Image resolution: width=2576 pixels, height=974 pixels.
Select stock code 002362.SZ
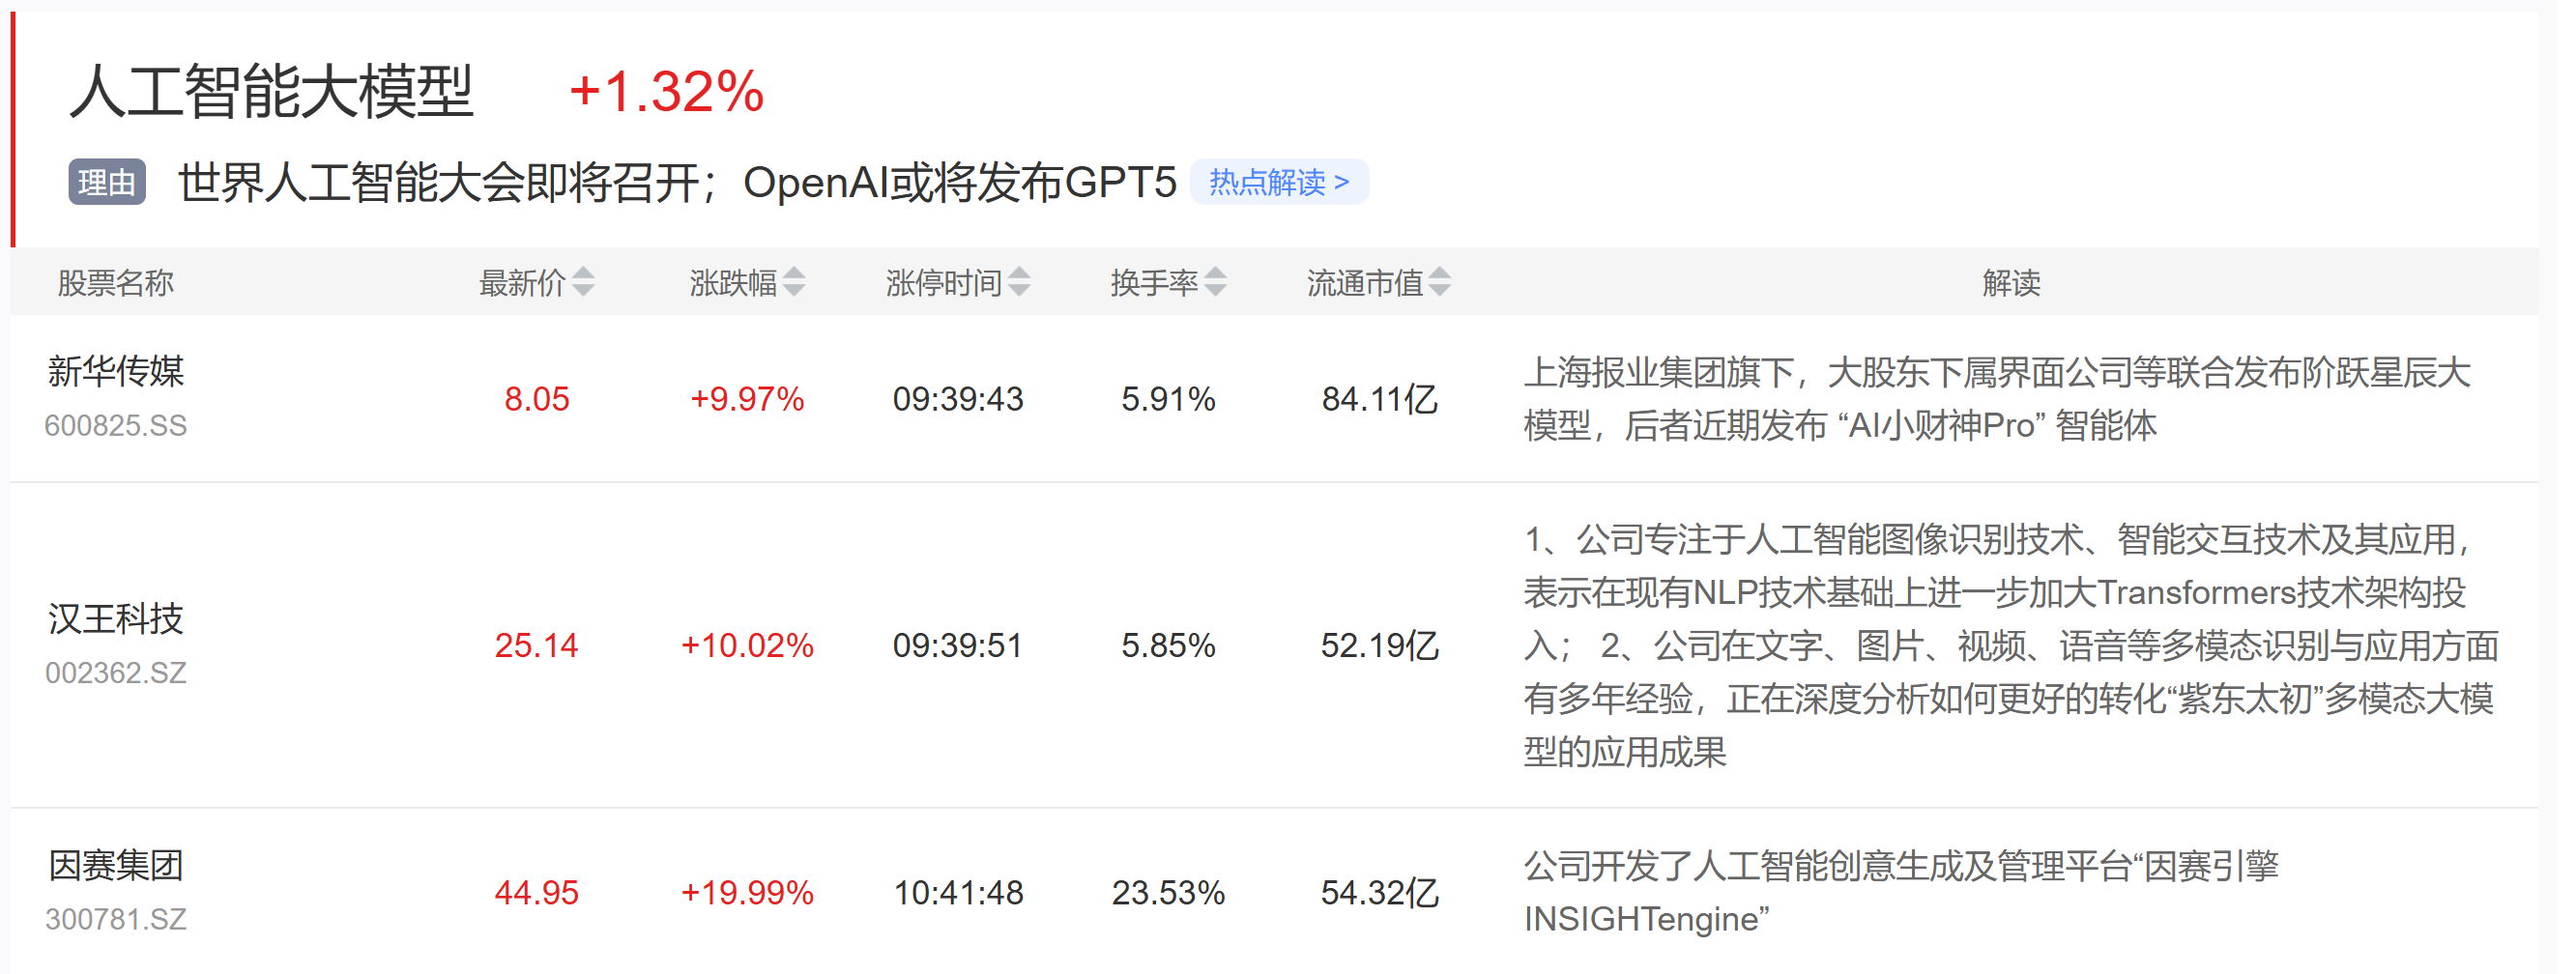pos(116,673)
